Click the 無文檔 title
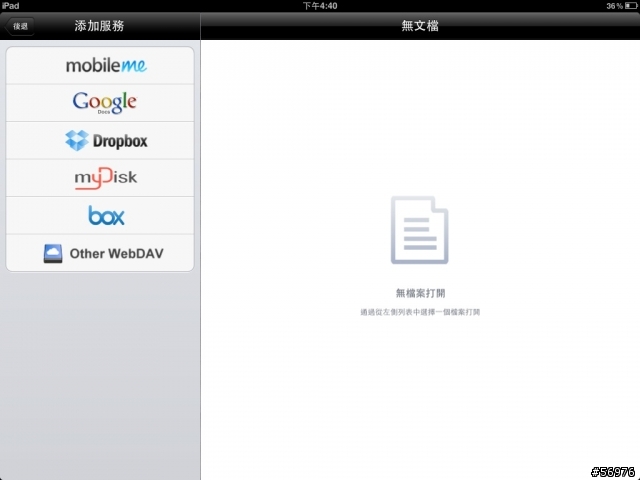The width and height of the screenshot is (640, 480). tap(420, 26)
